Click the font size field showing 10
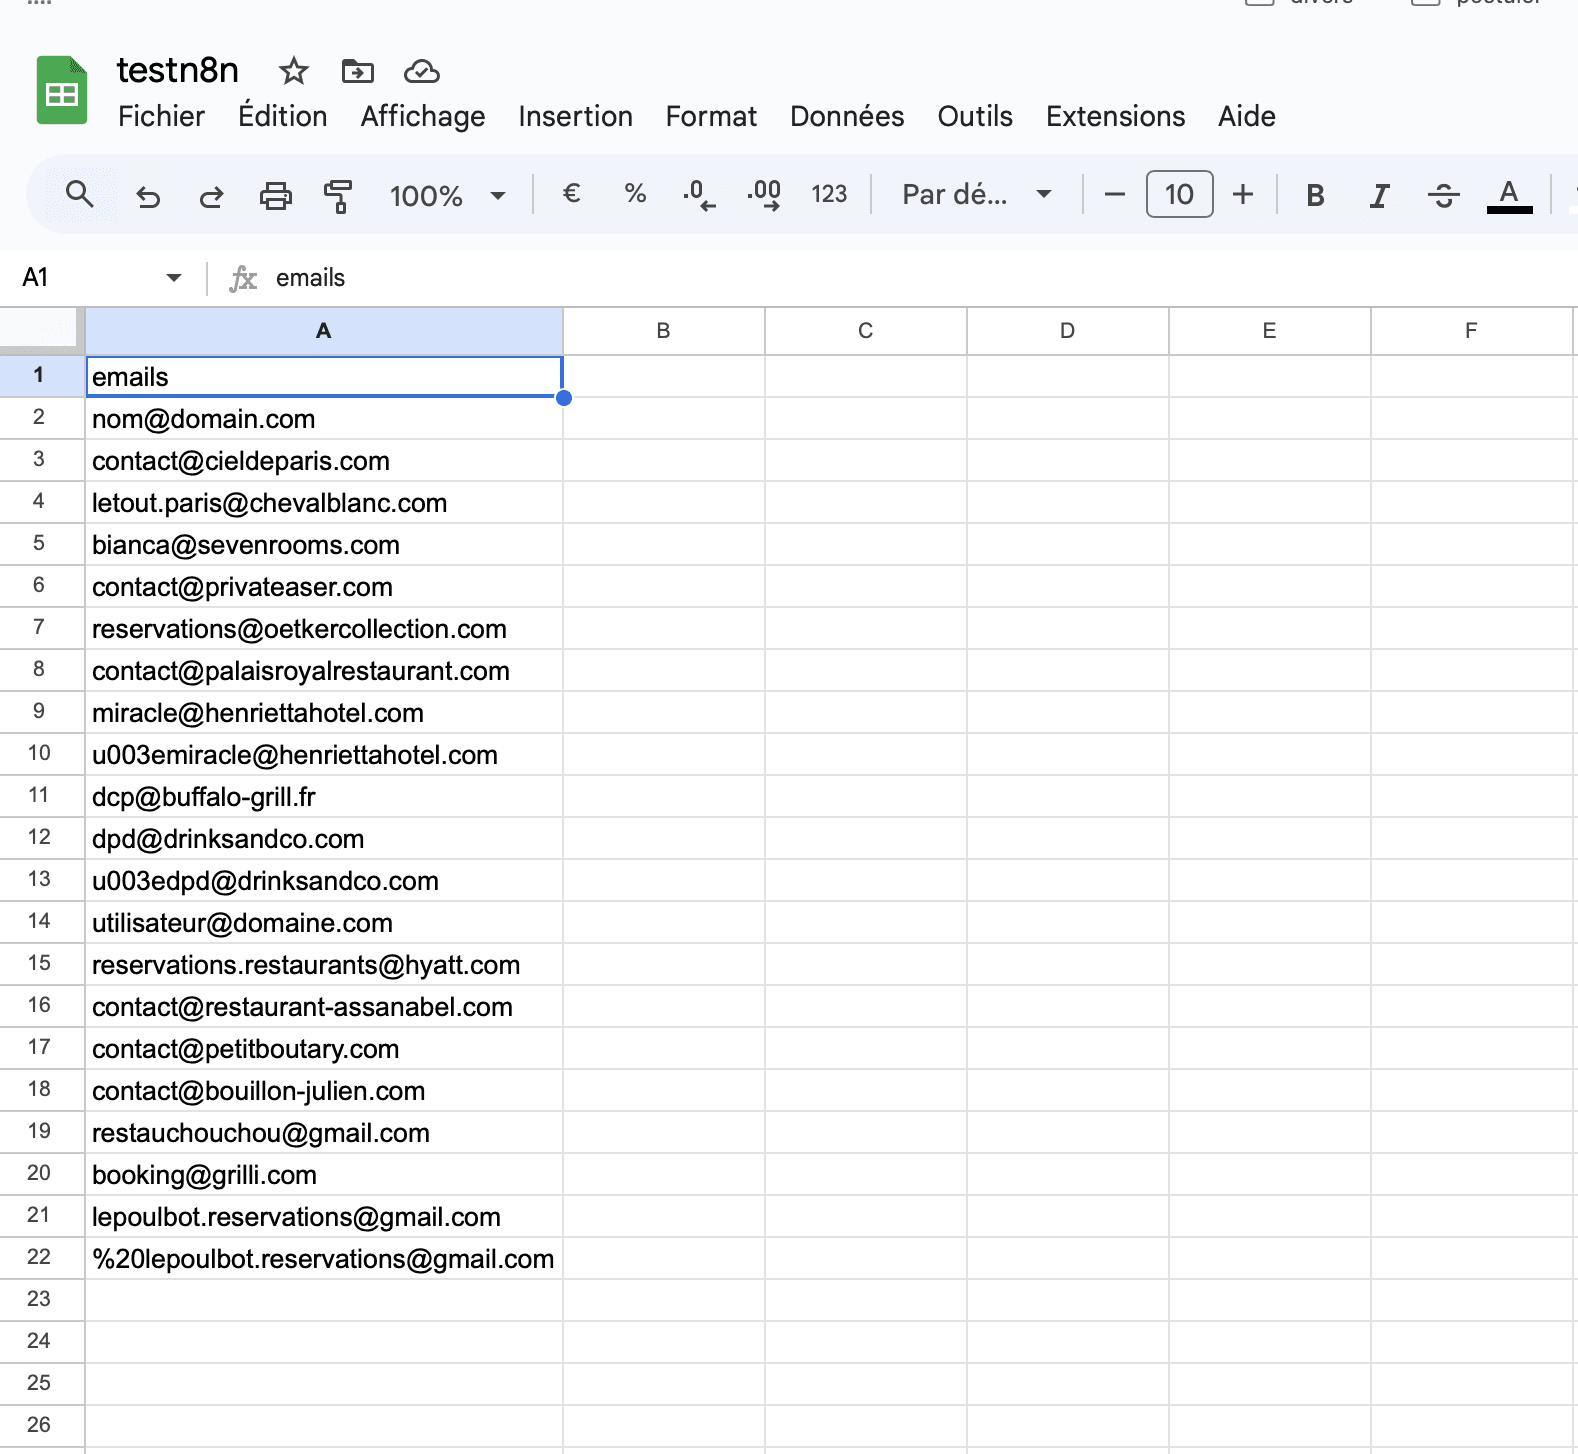This screenshot has width=1578, height=1454. tap(1179, 194)
